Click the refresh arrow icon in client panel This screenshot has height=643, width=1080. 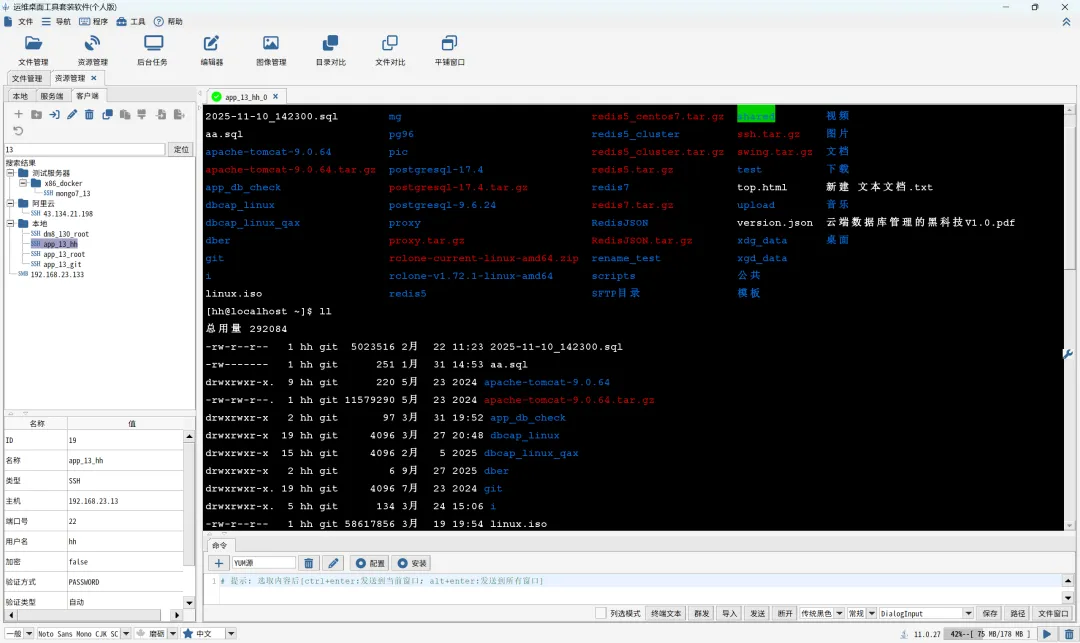point(18,131)
